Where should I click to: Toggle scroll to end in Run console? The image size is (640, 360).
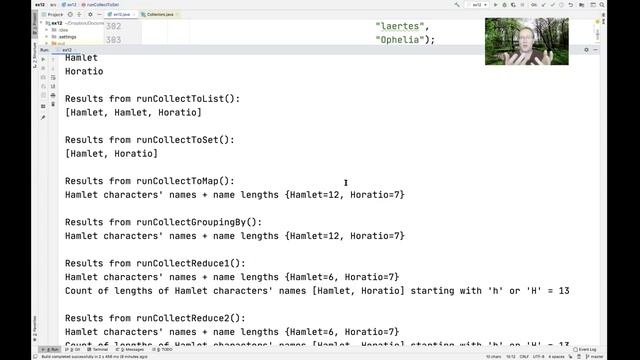click(x=53, y=87)
